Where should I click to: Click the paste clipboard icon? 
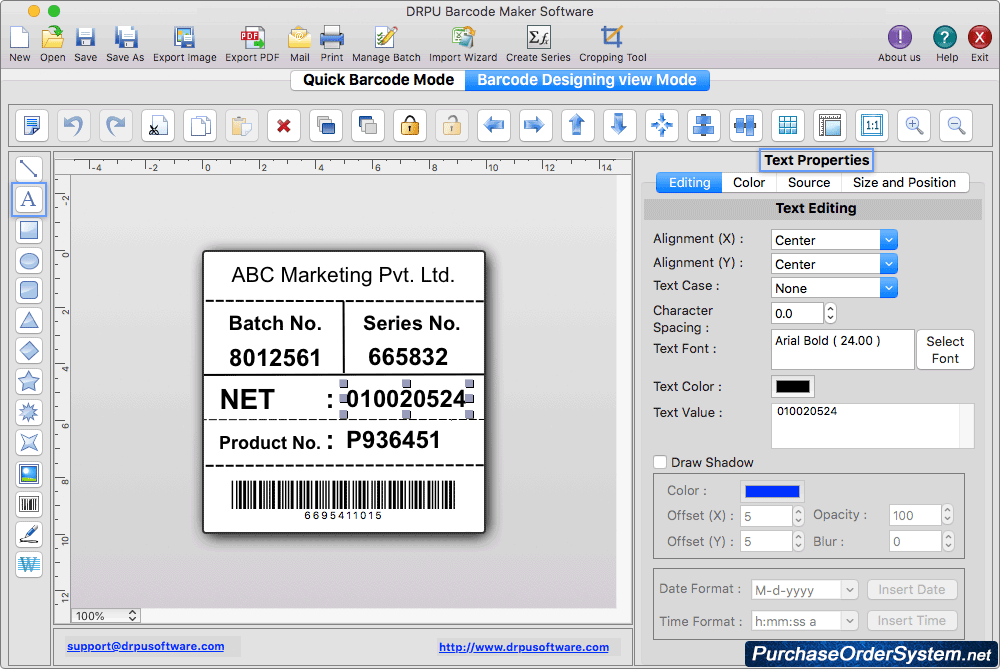point(242,125)
